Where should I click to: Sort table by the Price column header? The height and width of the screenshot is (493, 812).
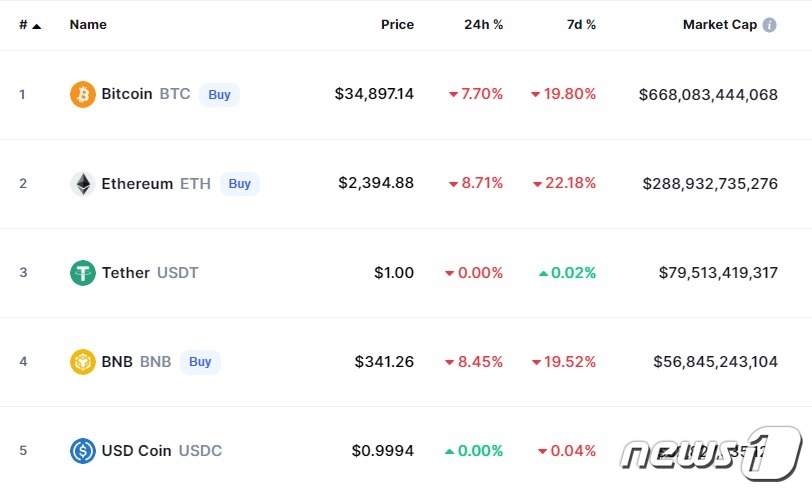coord(397,24)
